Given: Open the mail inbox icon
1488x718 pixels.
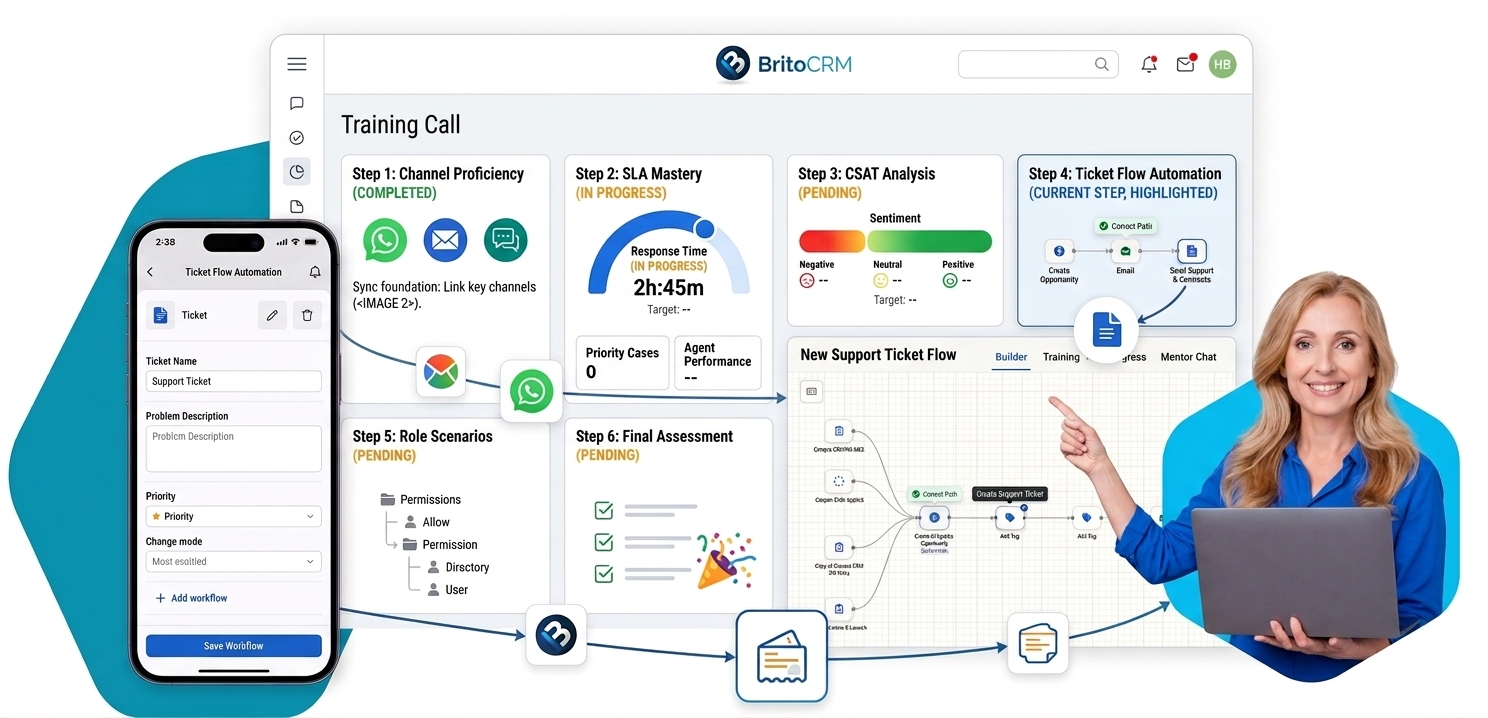Looking at the screenshot, I should click(x=1185, y=64).
